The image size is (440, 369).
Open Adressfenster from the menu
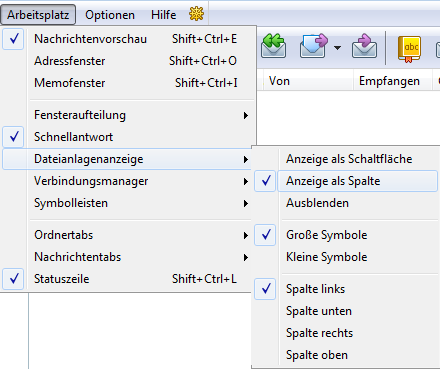(129, 61)
